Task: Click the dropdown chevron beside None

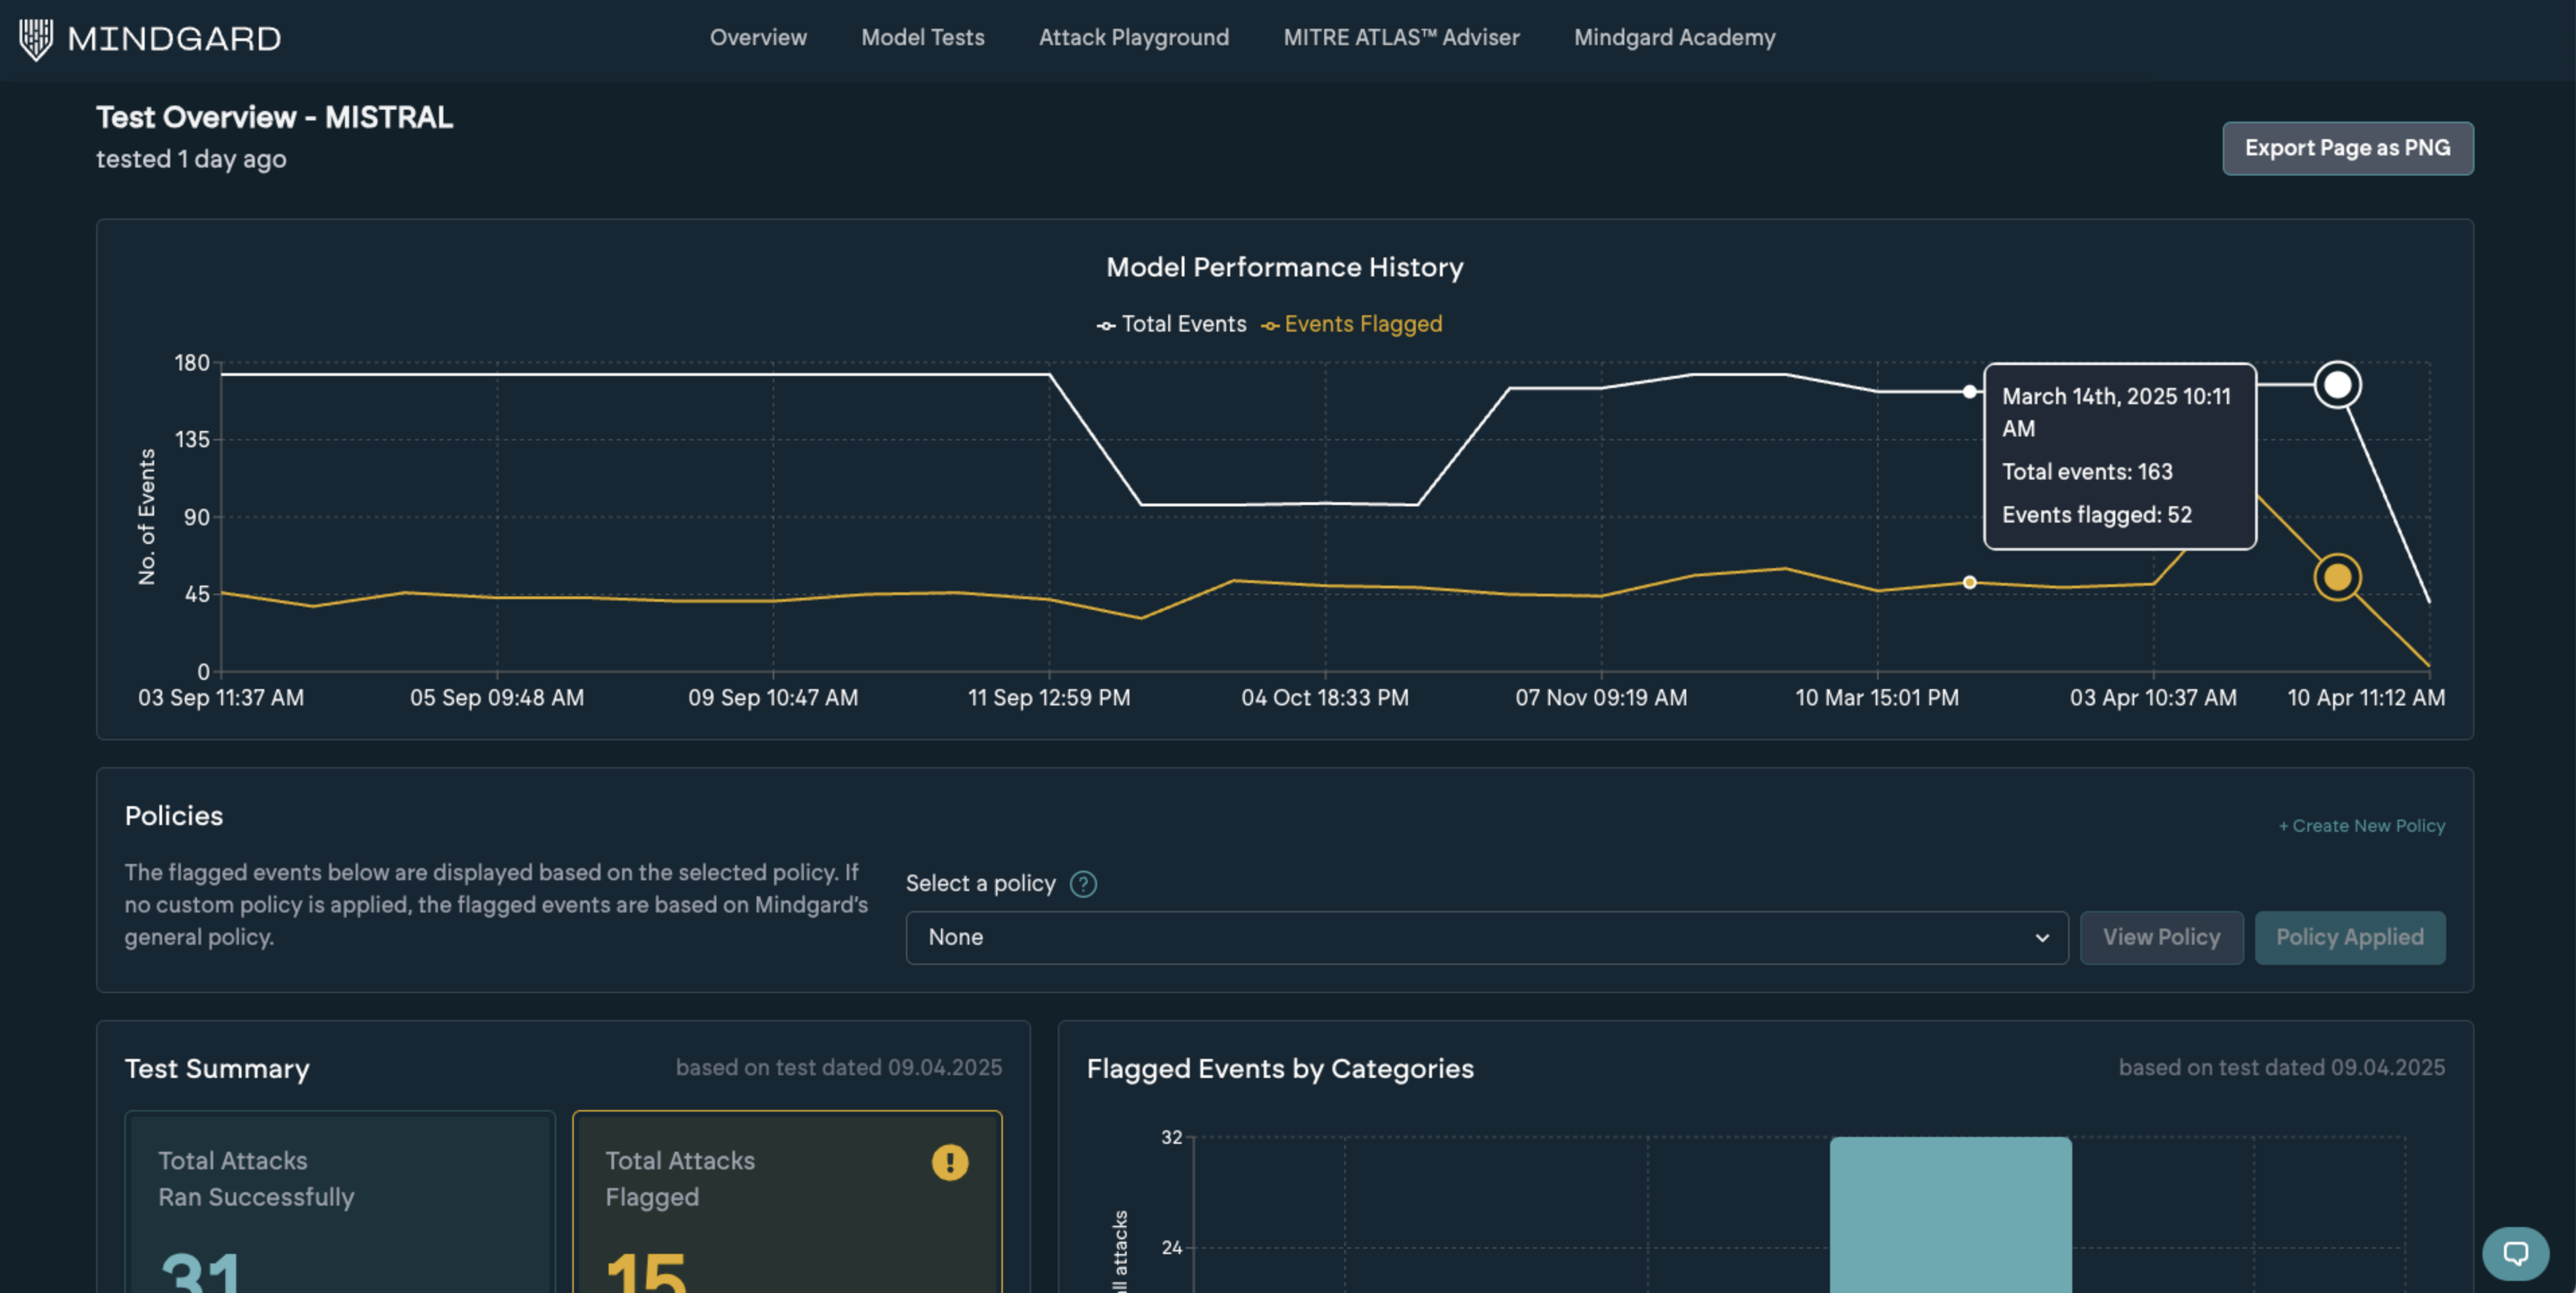Action: (x=2041, y=938)
